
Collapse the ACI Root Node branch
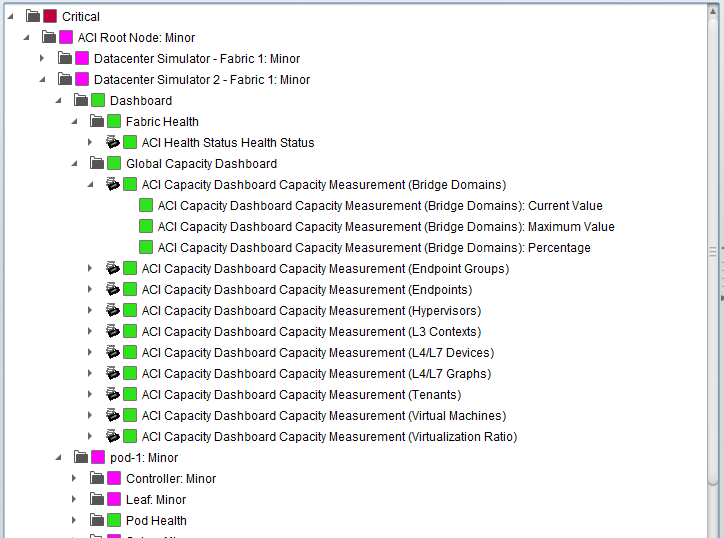click(26, 37)
